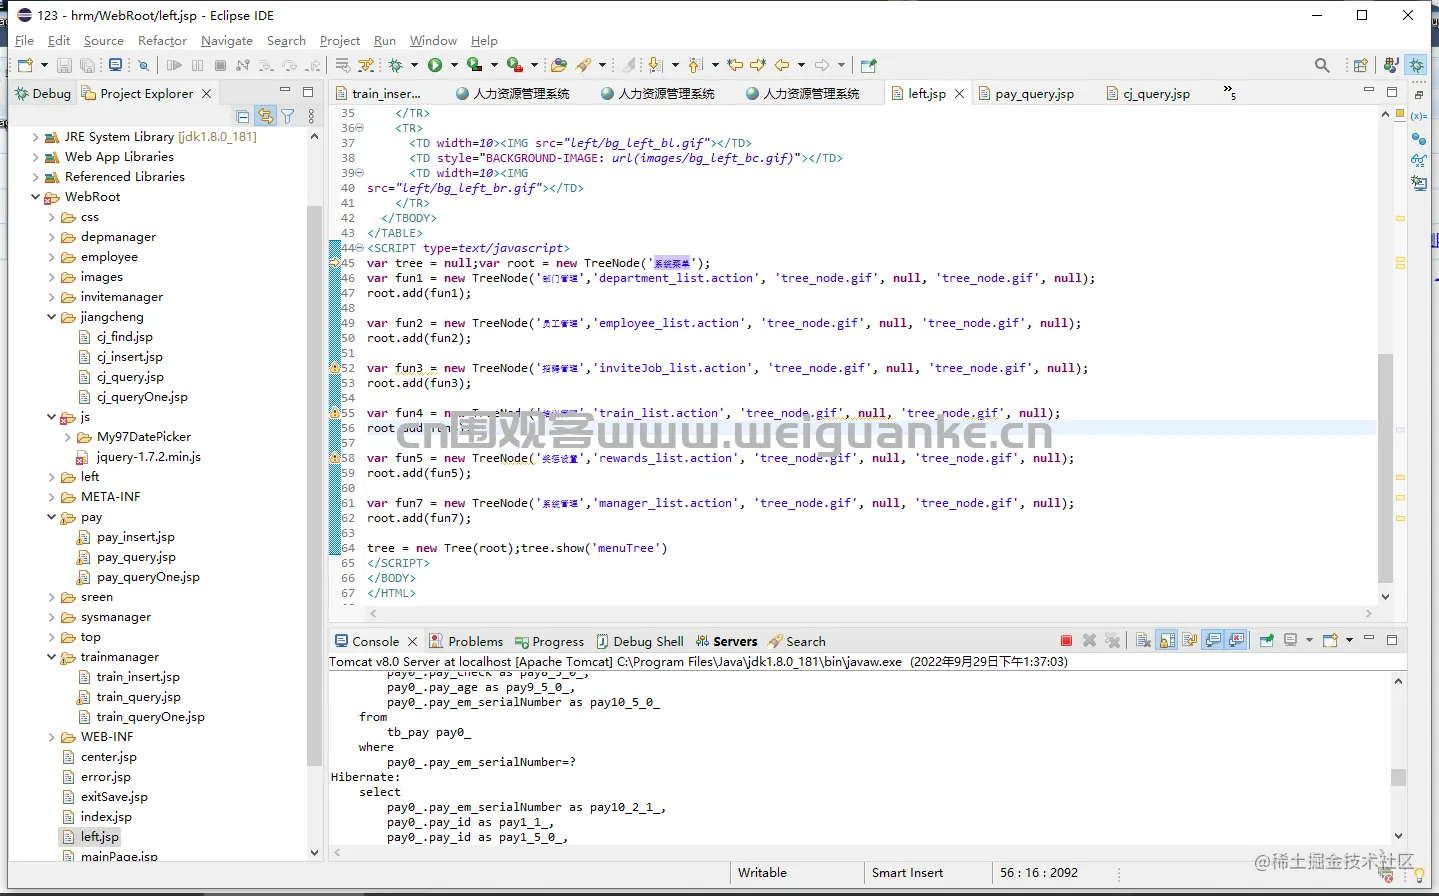Screen dimensions: 1439x896
Task: Expand the WEB-INF folder
Action: (52, 737)
